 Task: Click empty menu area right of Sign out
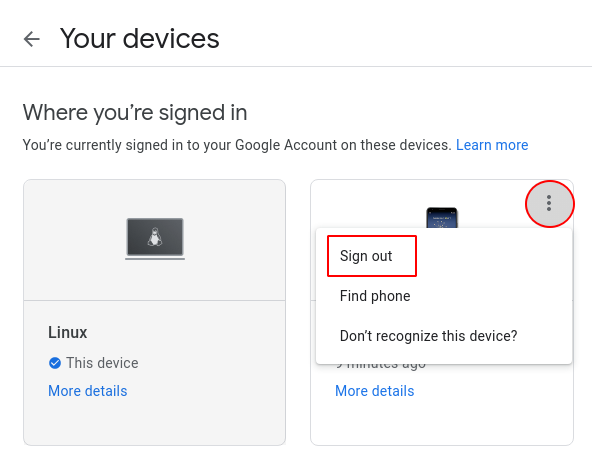(491, 256)
